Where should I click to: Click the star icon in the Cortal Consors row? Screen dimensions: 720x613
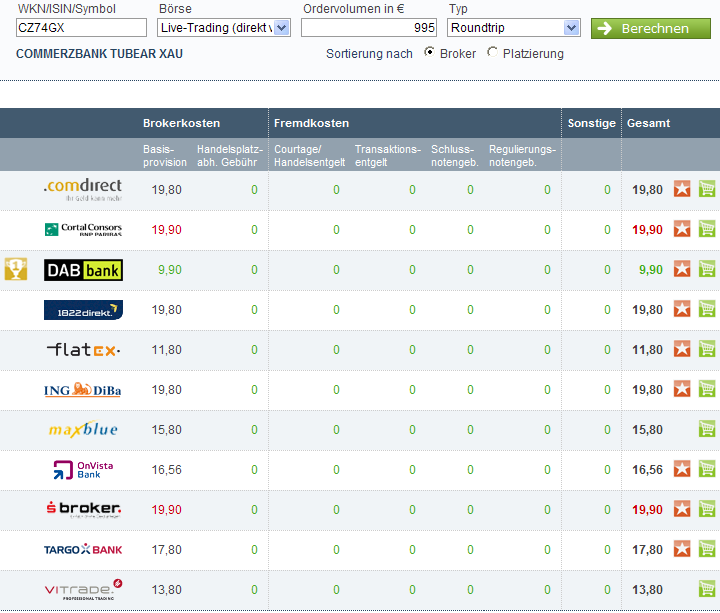pyautogui.click(x=682, y=229)
